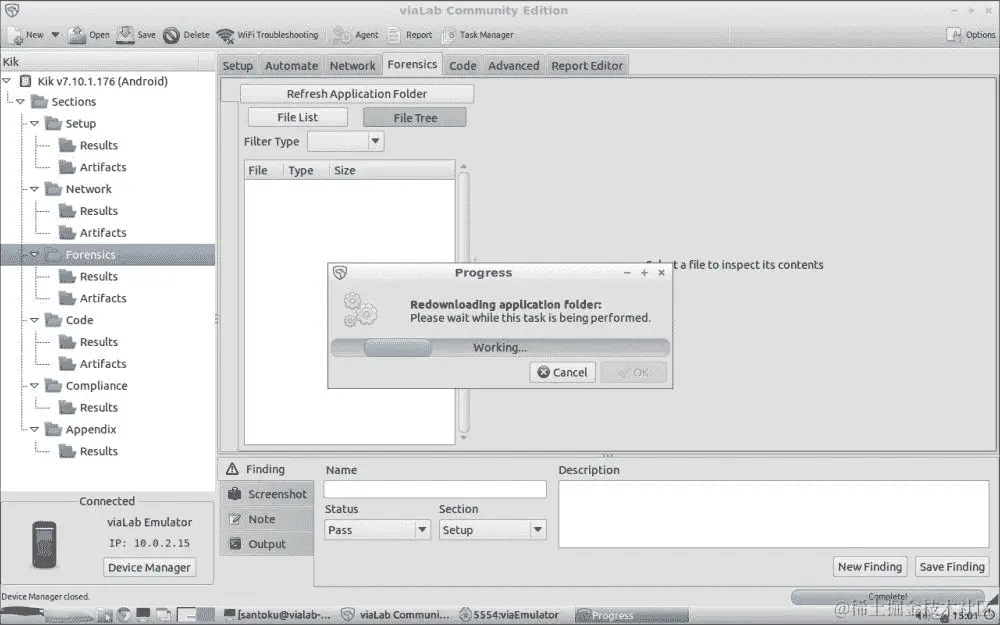Select Results under Setup
Screen dimensions: 1000x625
99,145
